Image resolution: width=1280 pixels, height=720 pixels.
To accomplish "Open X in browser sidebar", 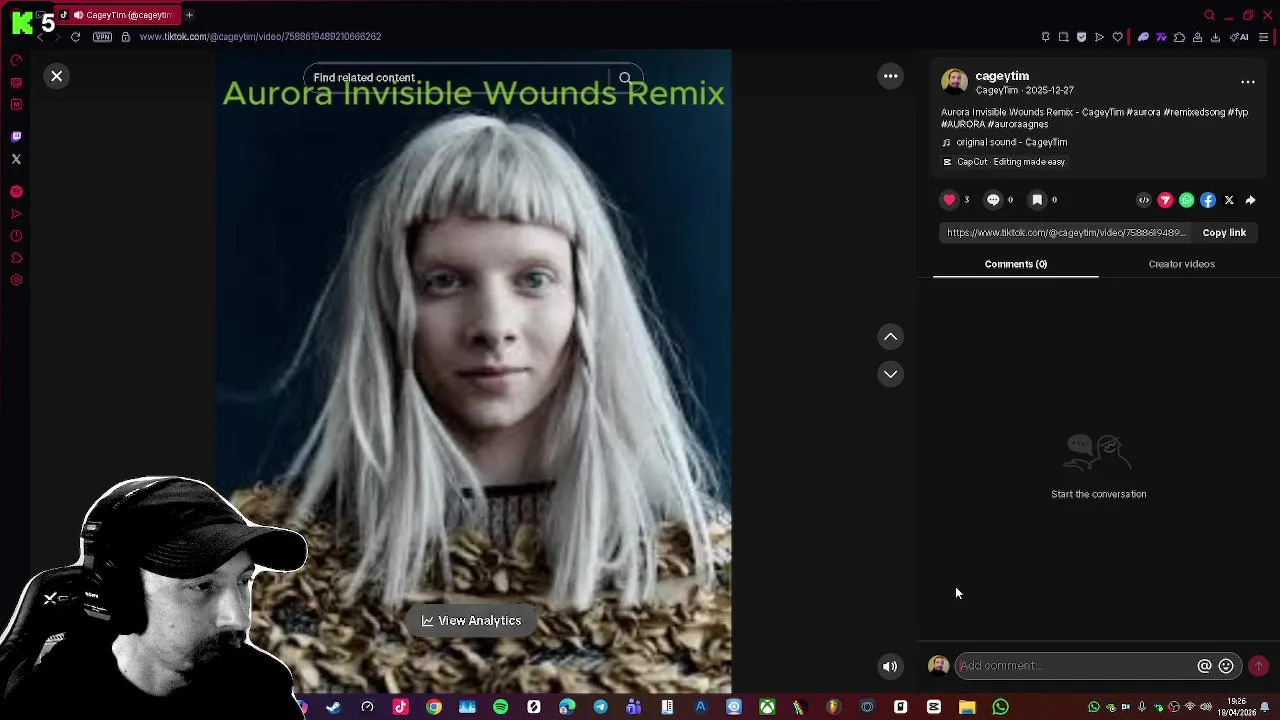I will coord(16,159).
